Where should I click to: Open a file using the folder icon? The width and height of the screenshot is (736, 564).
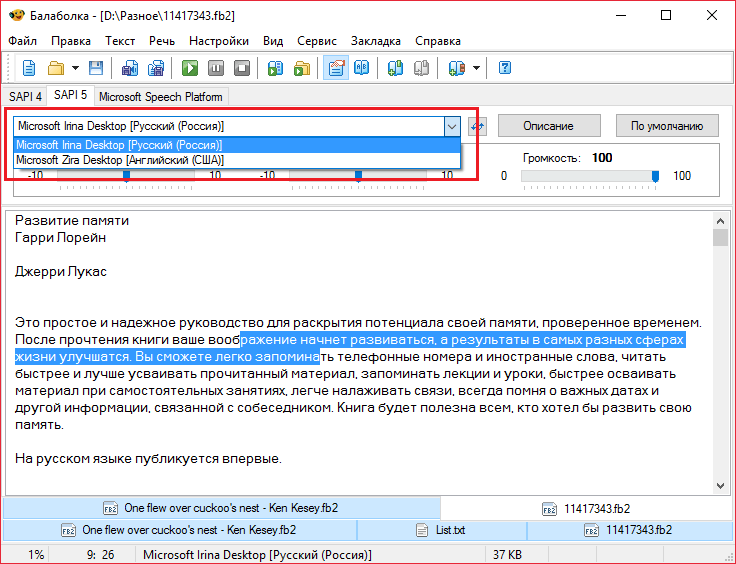pyautogui.click(x=56, y=68)
